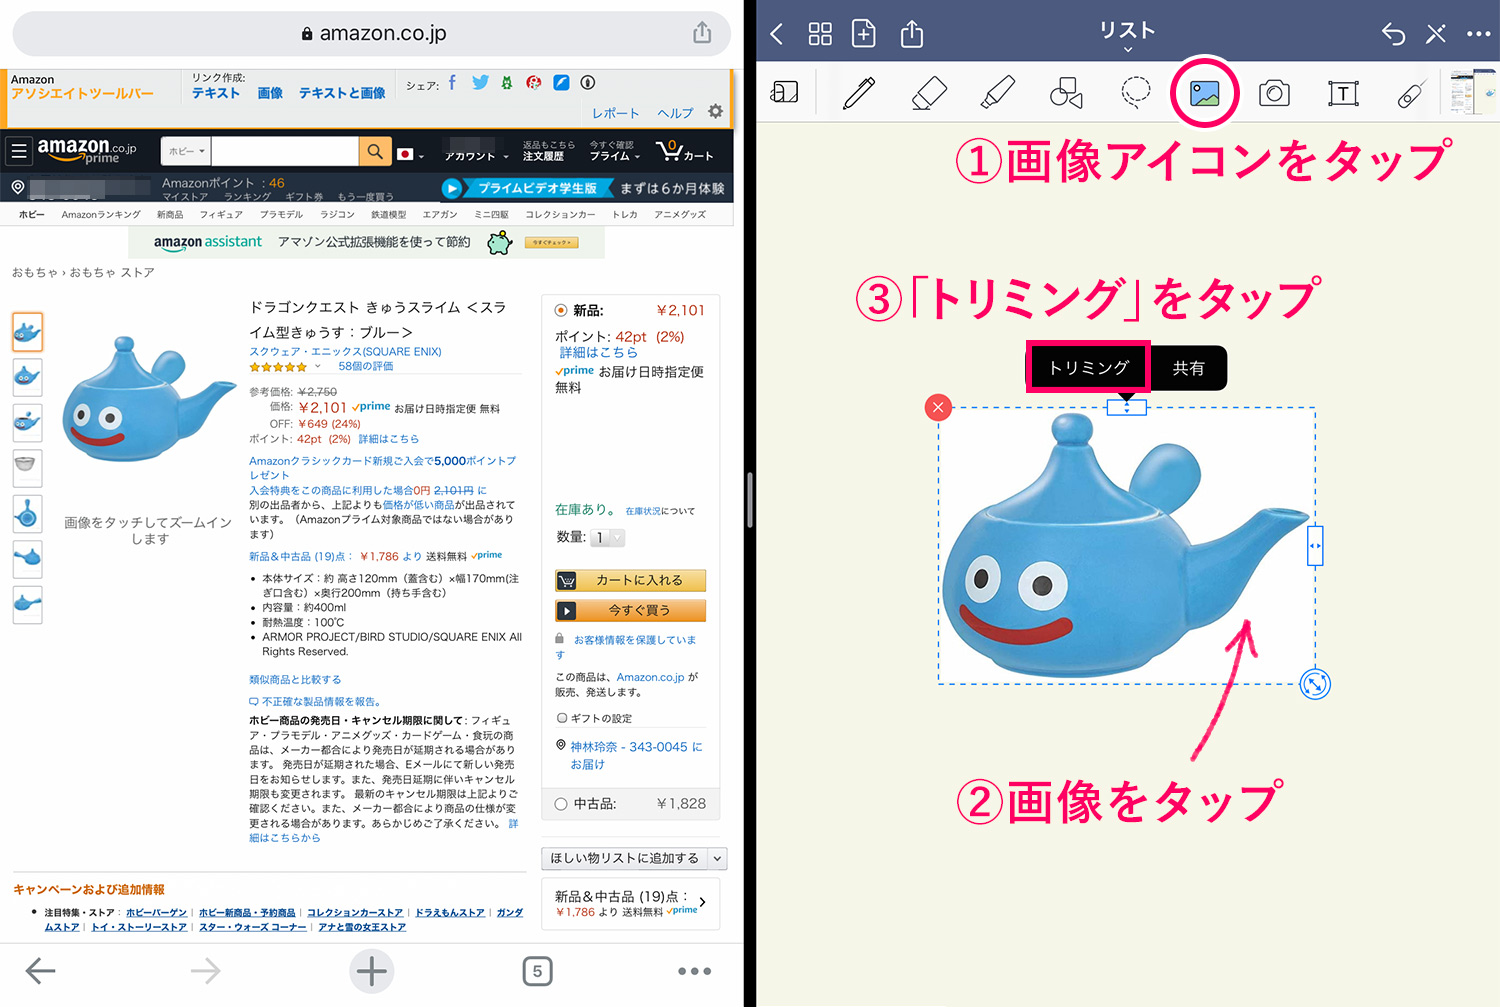The height and width of the screenshot is (1007, 1500).
Task: Click the Amazon search magnifier button
Action: pyautogui.click(x=374, y=151)
